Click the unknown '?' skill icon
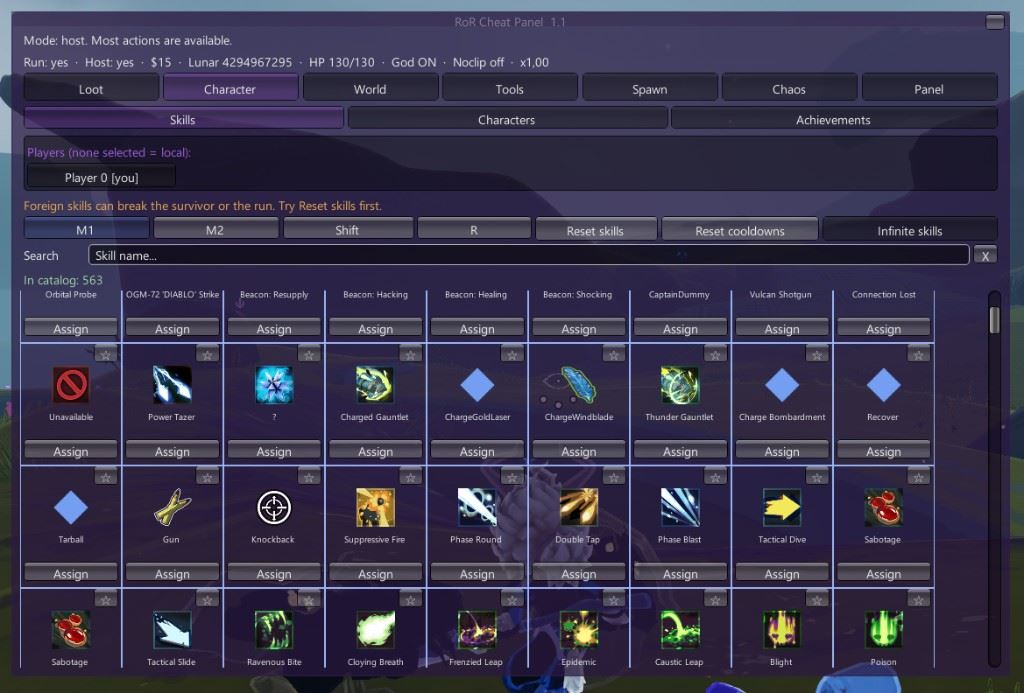 tap(274, 384)
